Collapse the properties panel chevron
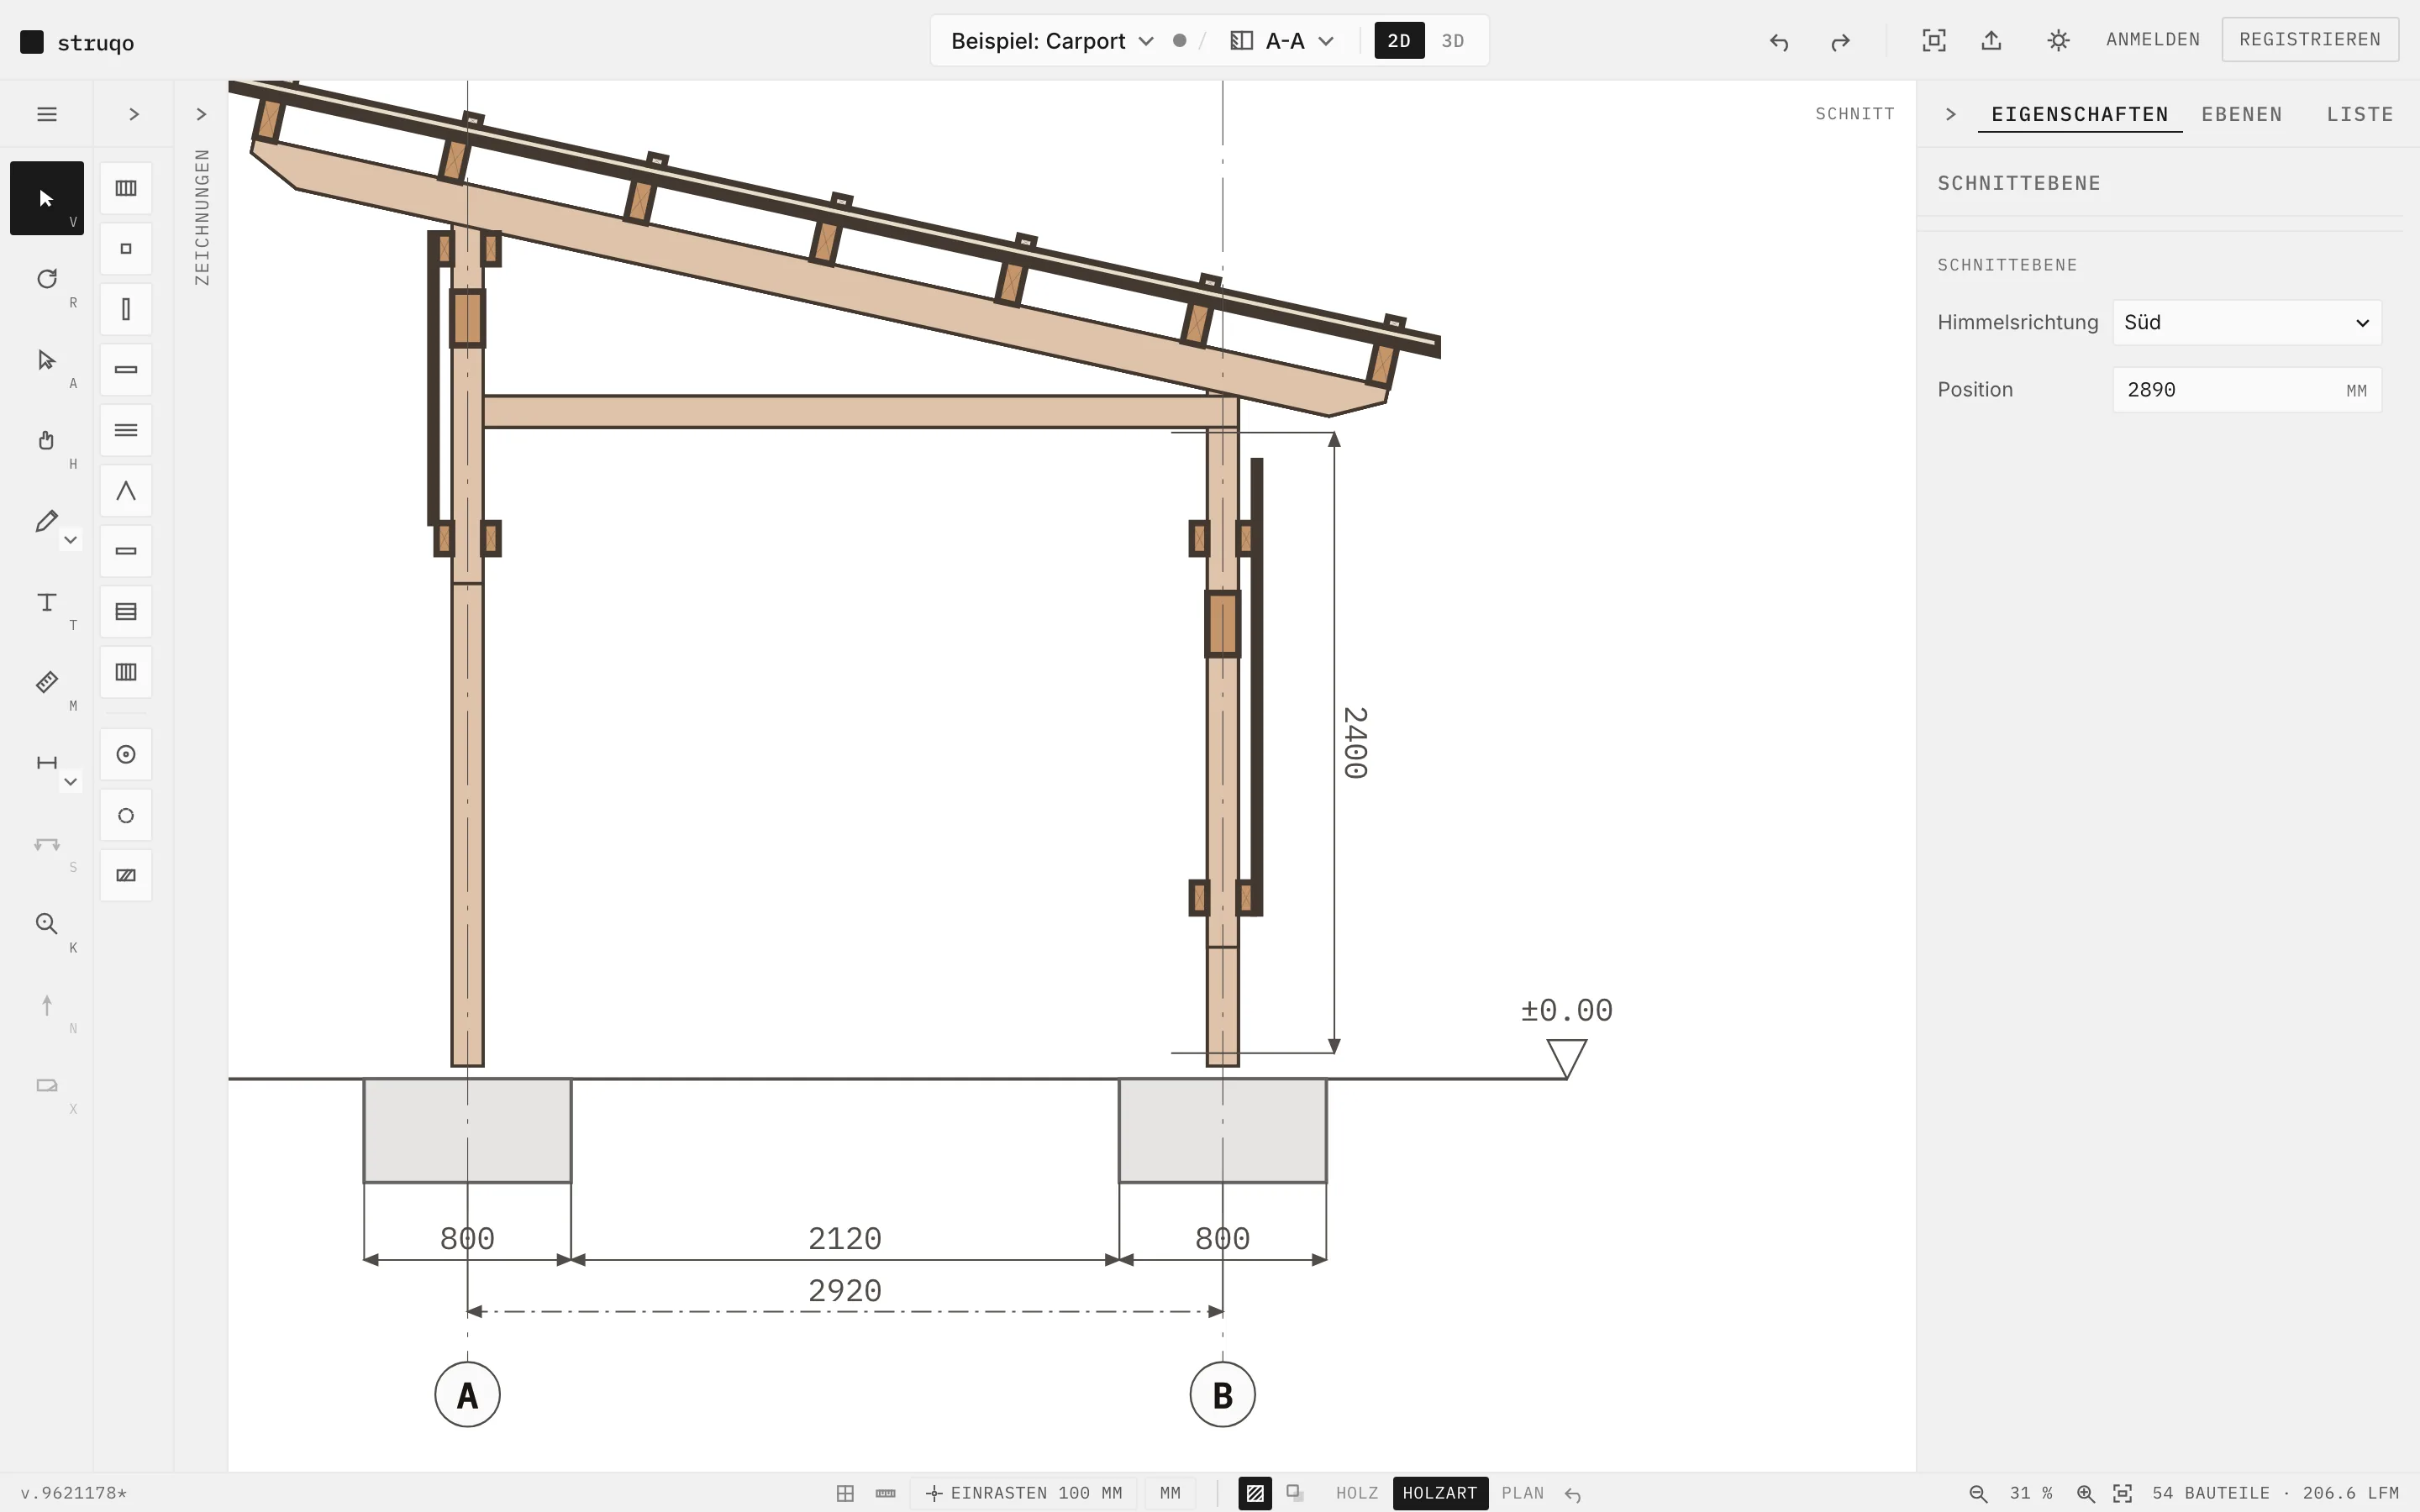 point(1950,114)
